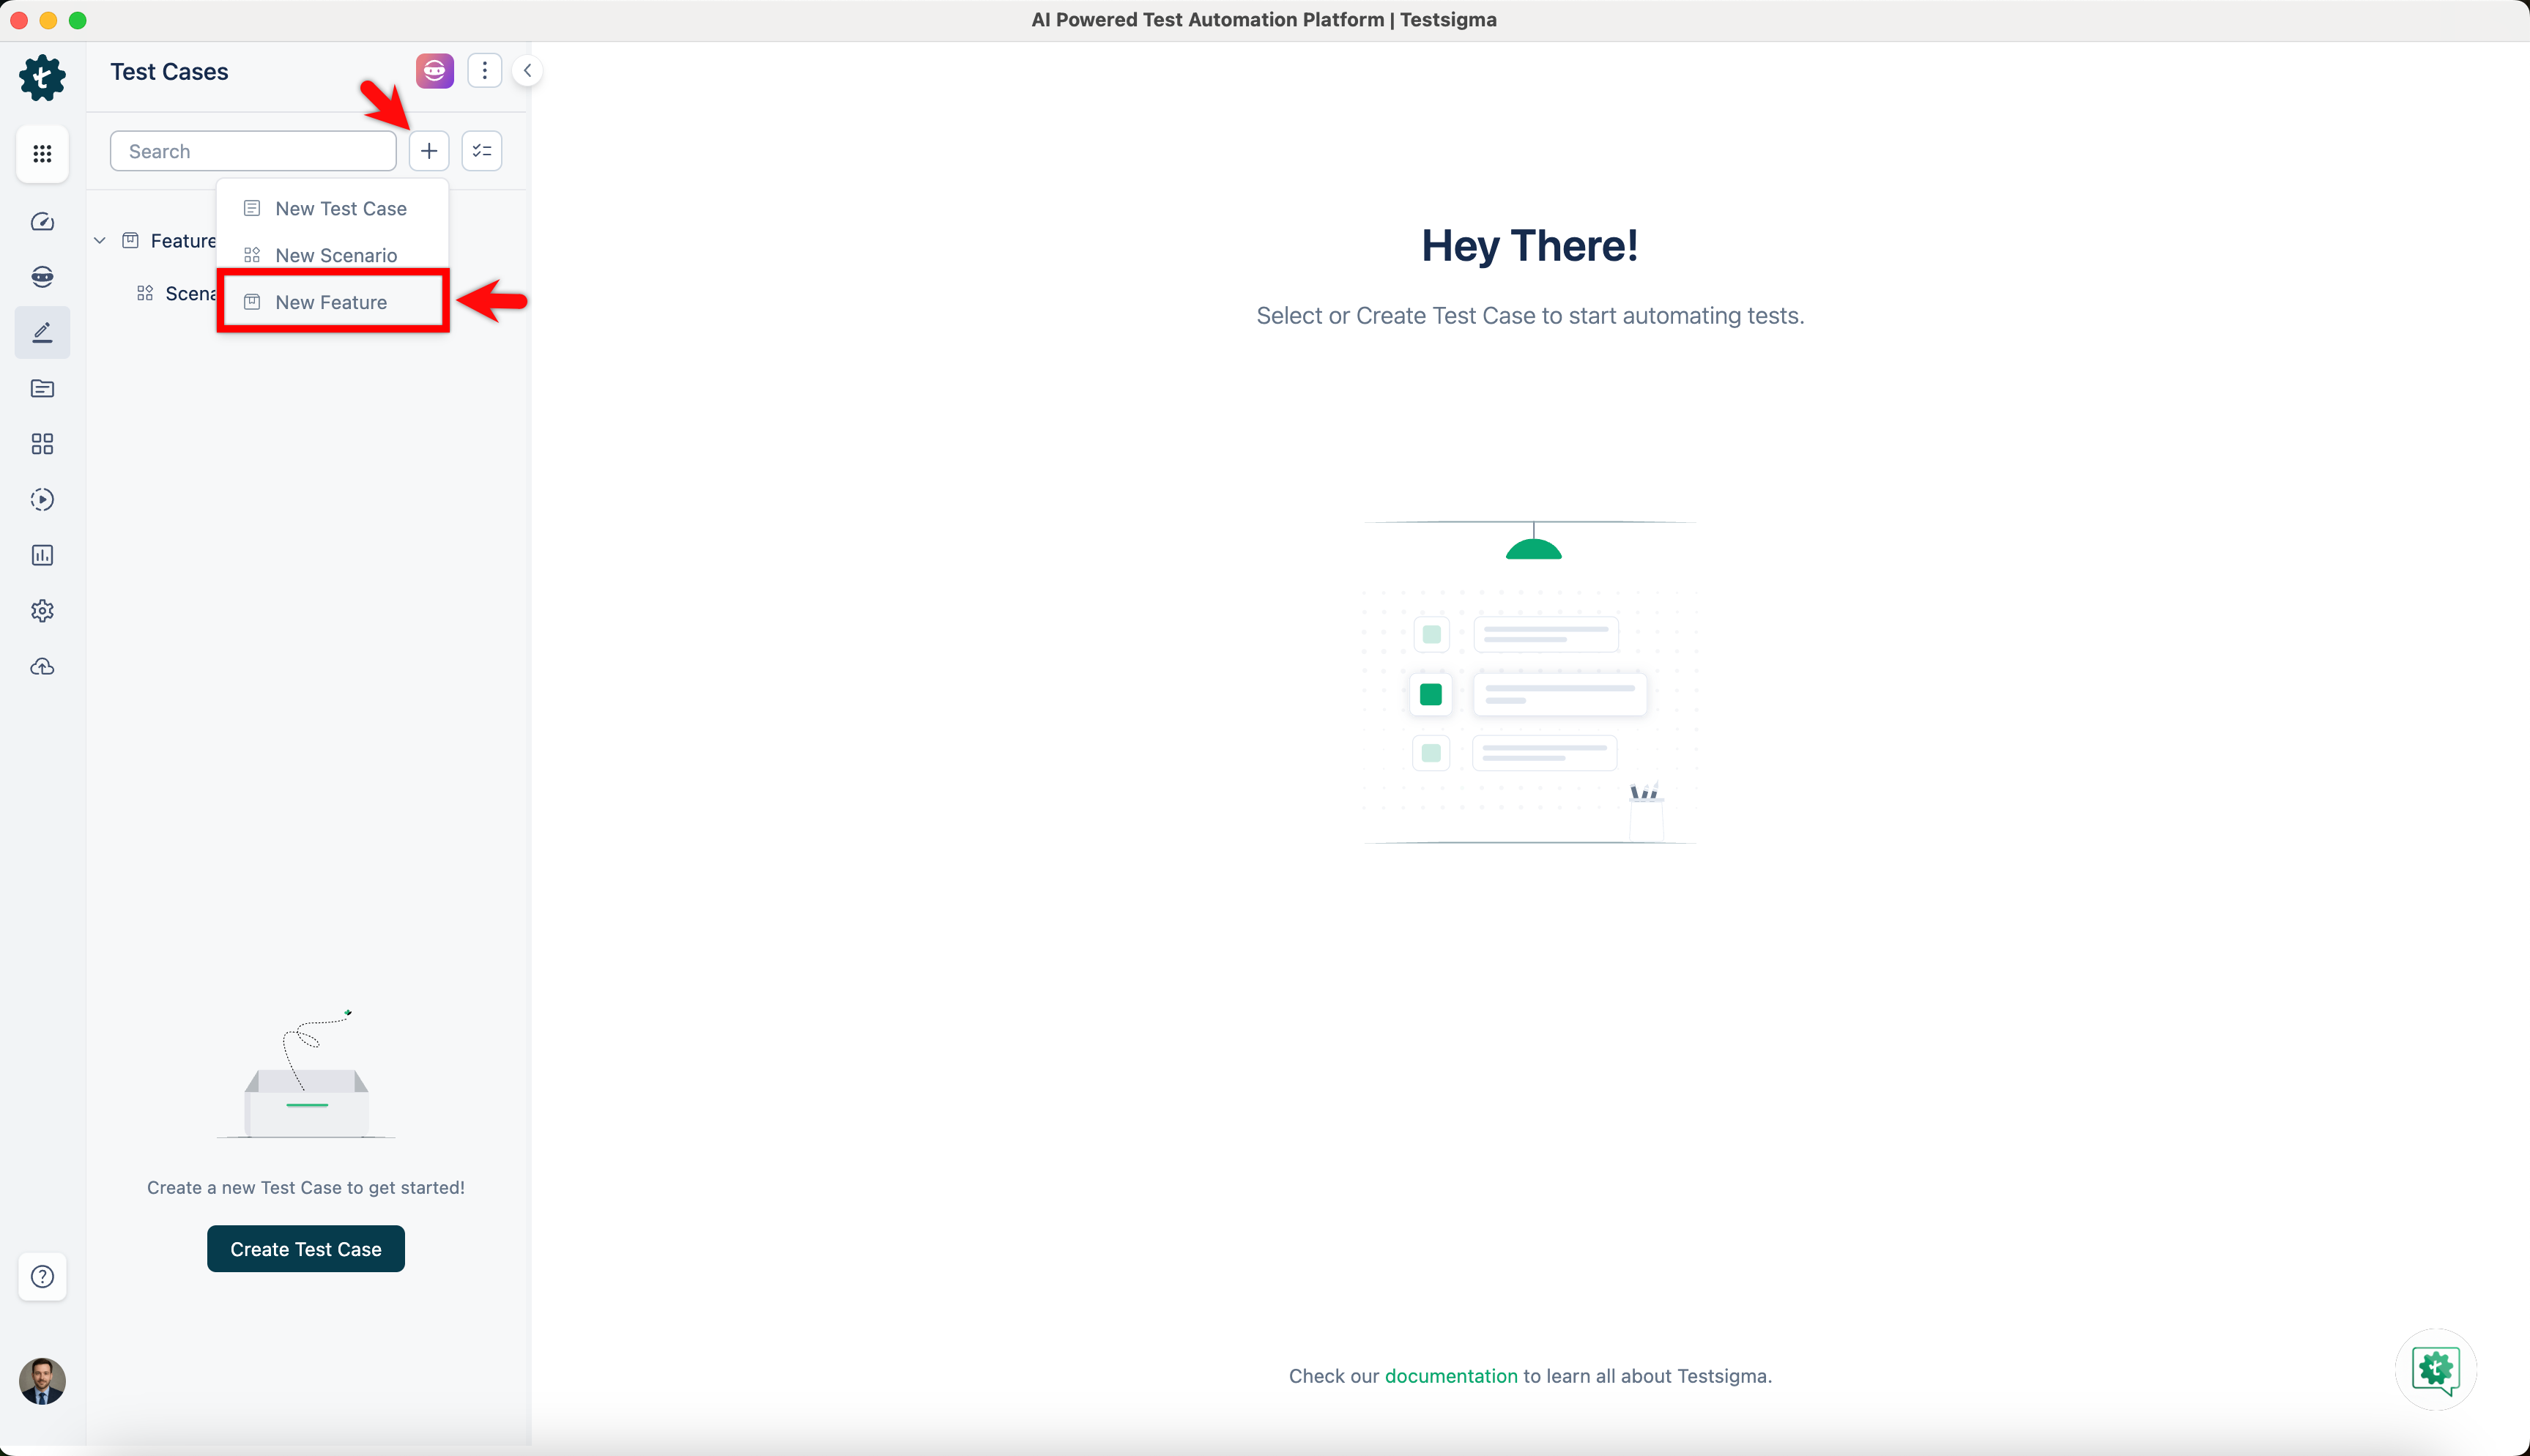The image size is (2530, 1456).
Task: Open Settings via the gear icon
Action: tap(42, 611)
